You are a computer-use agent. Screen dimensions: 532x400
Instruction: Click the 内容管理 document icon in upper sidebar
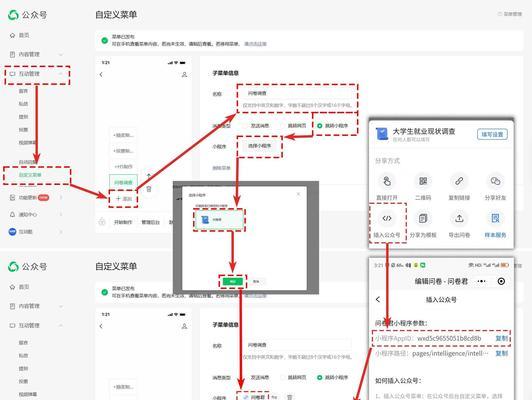tap(13, 54)
